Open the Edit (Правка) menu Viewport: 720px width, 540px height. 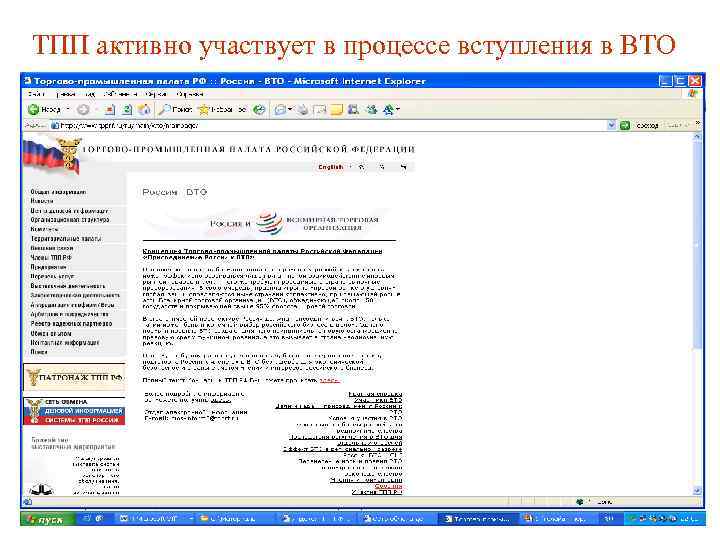tap(65, 94)
